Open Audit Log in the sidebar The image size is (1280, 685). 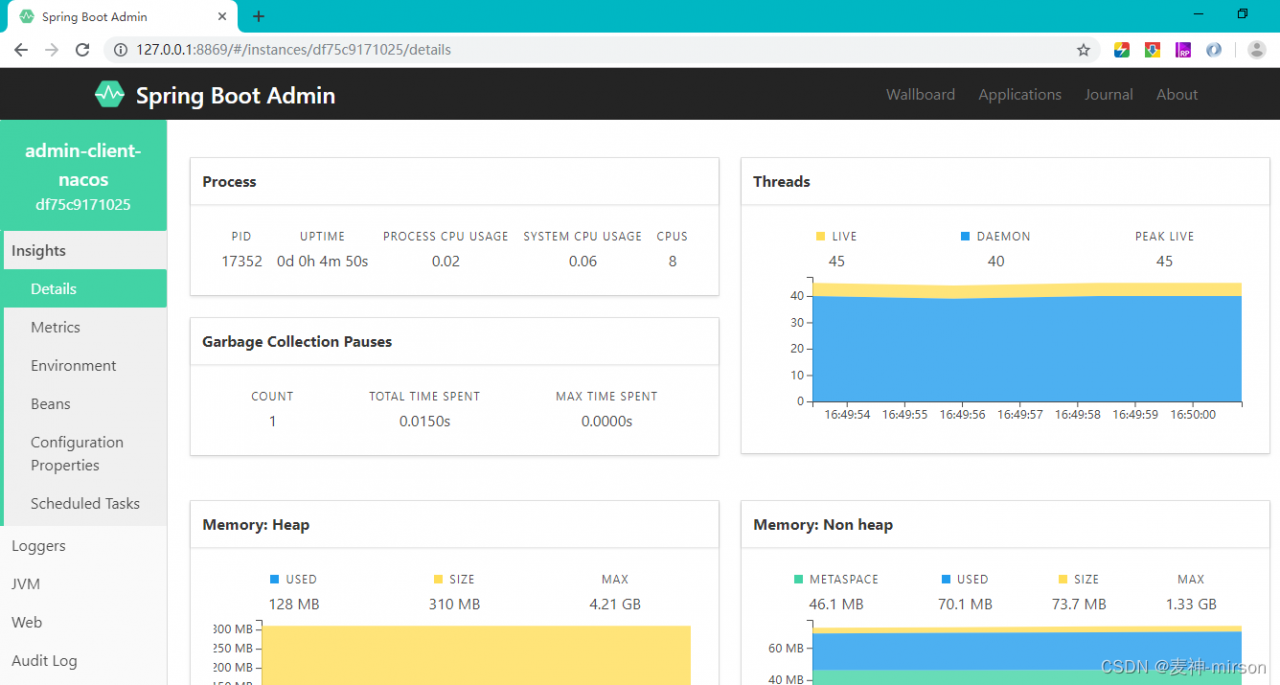[84, 661]
